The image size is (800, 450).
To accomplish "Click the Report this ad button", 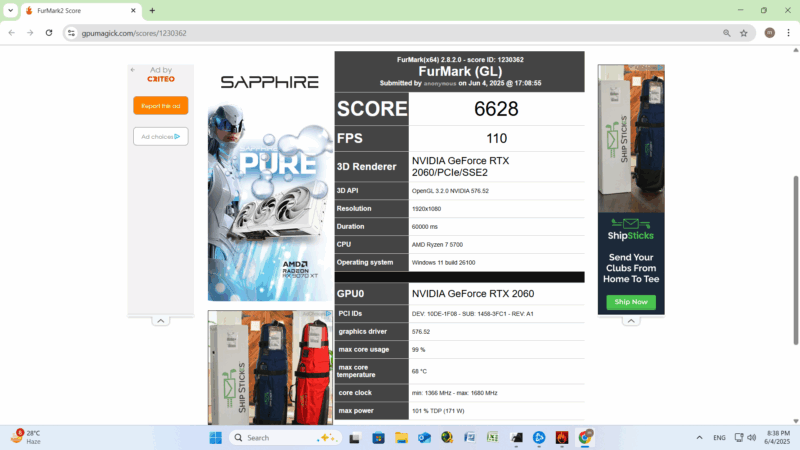I will 161,106.
